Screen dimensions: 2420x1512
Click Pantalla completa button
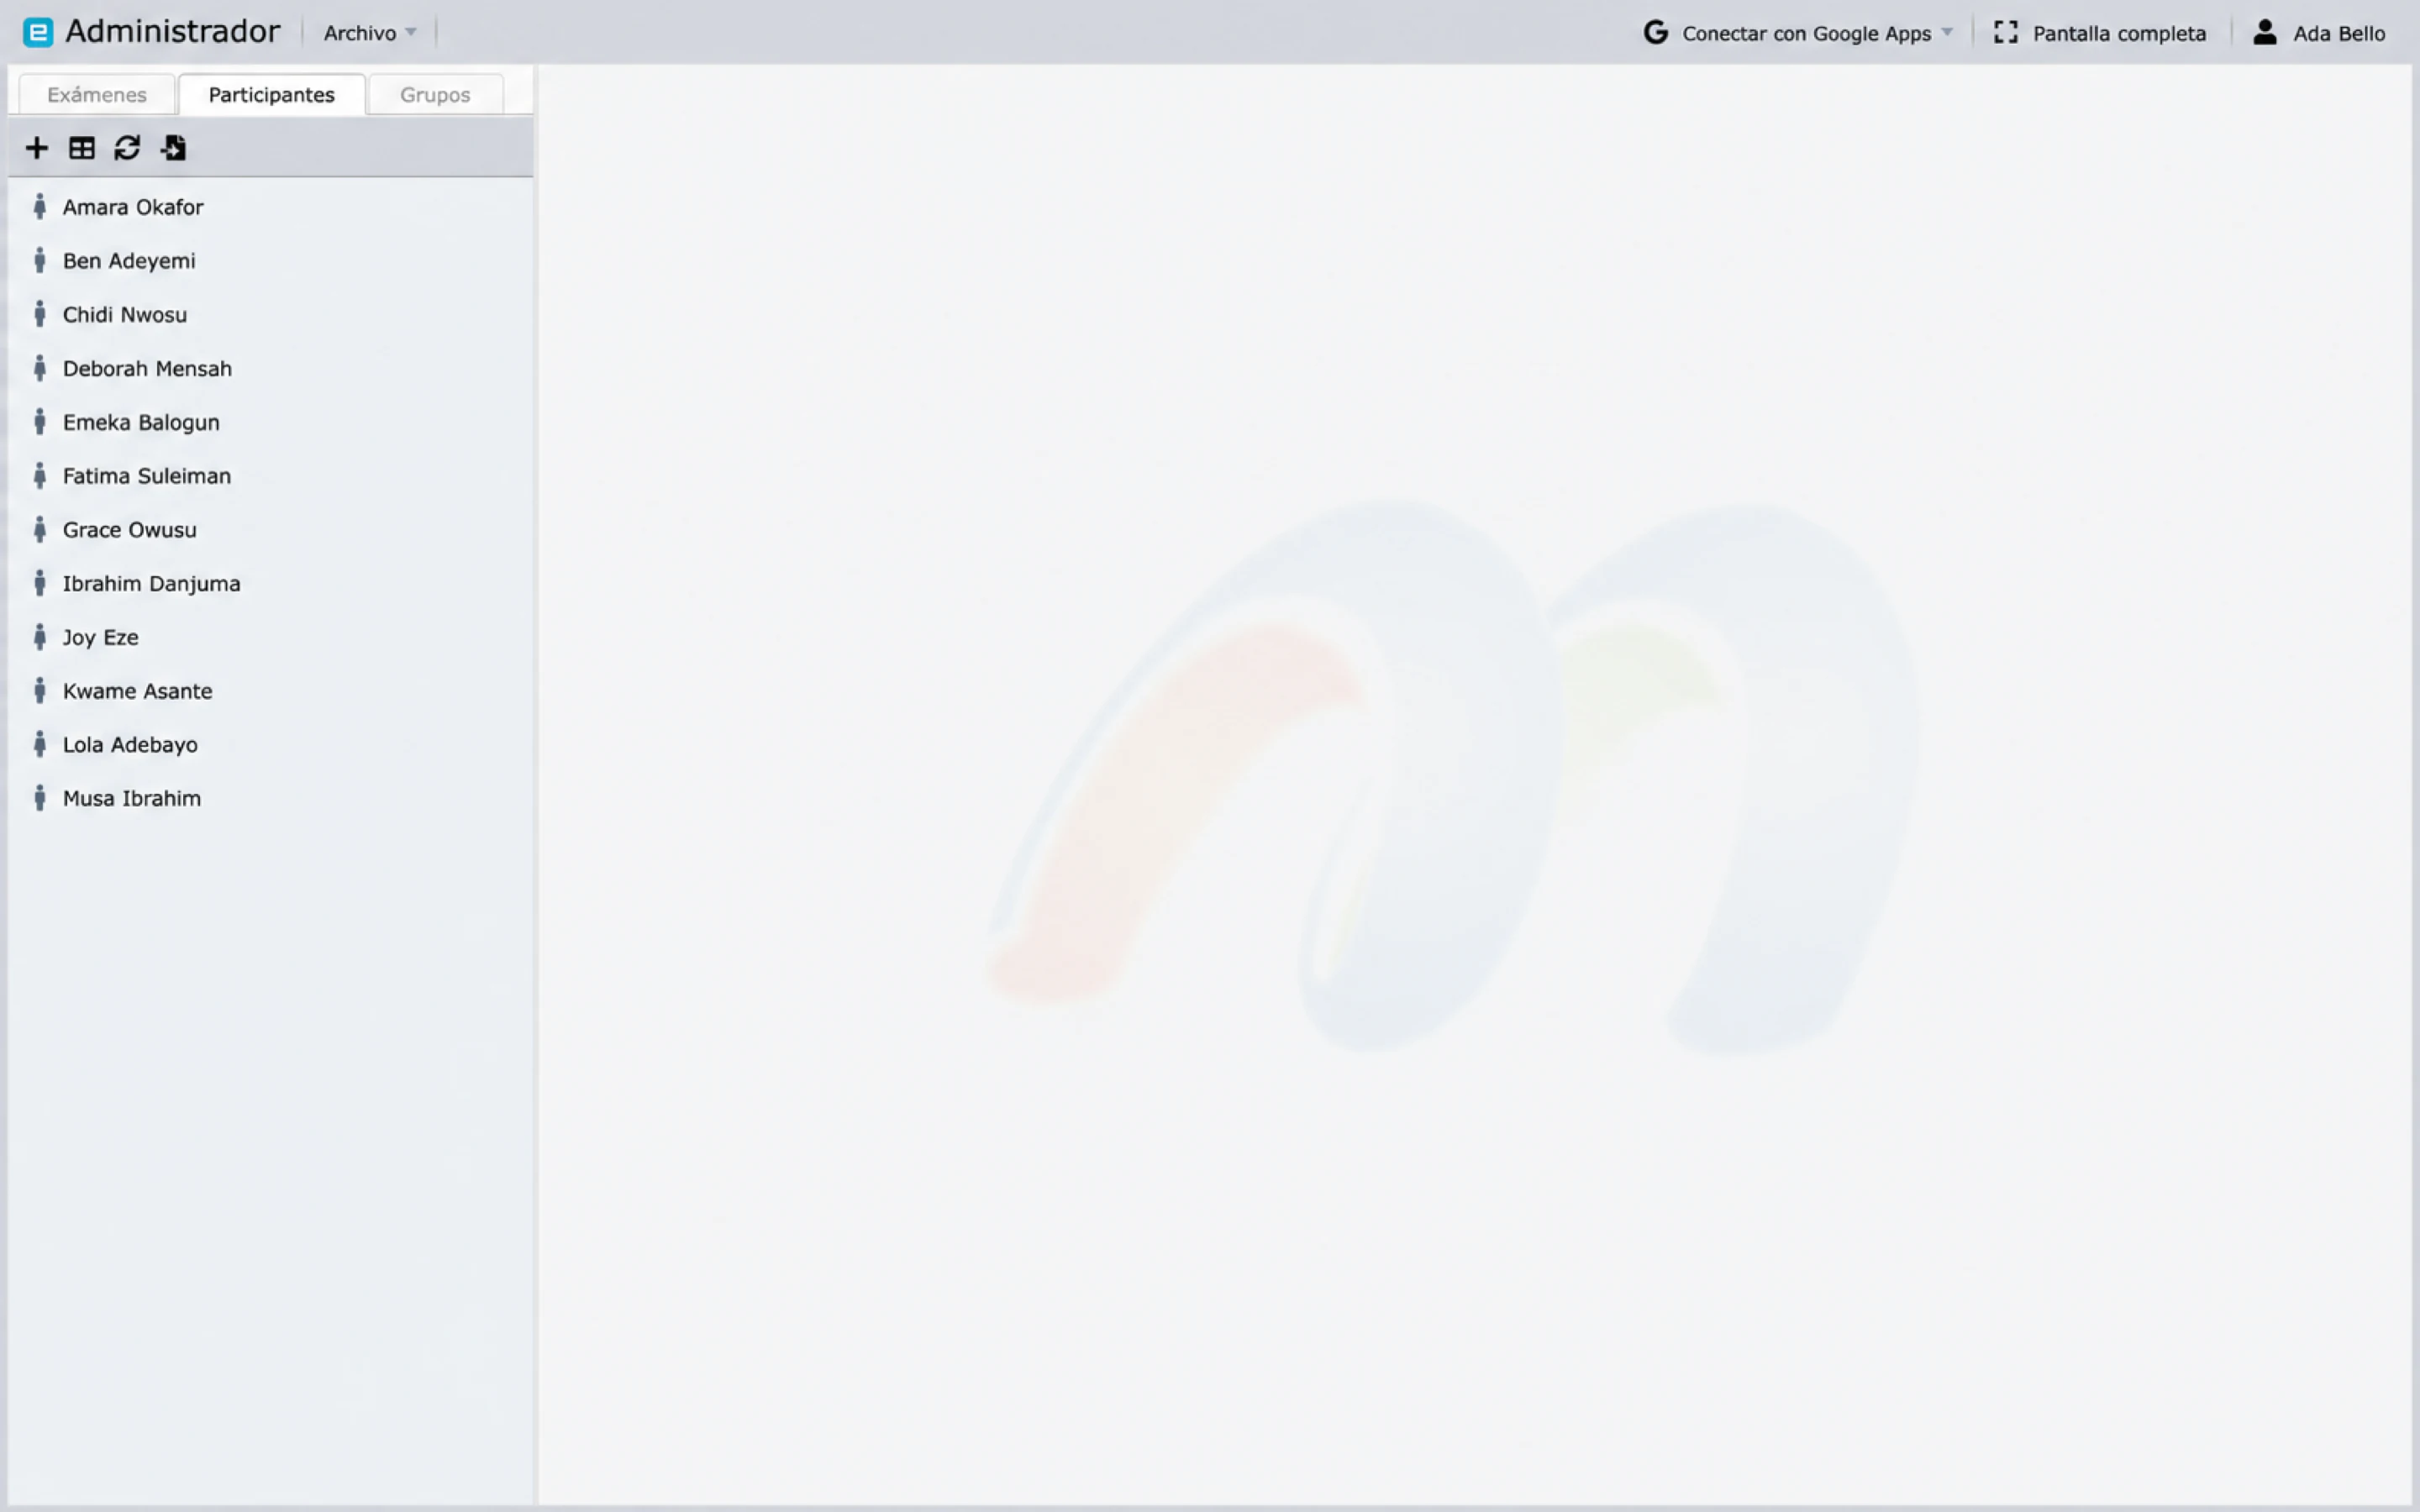[x=2100, y=33]
